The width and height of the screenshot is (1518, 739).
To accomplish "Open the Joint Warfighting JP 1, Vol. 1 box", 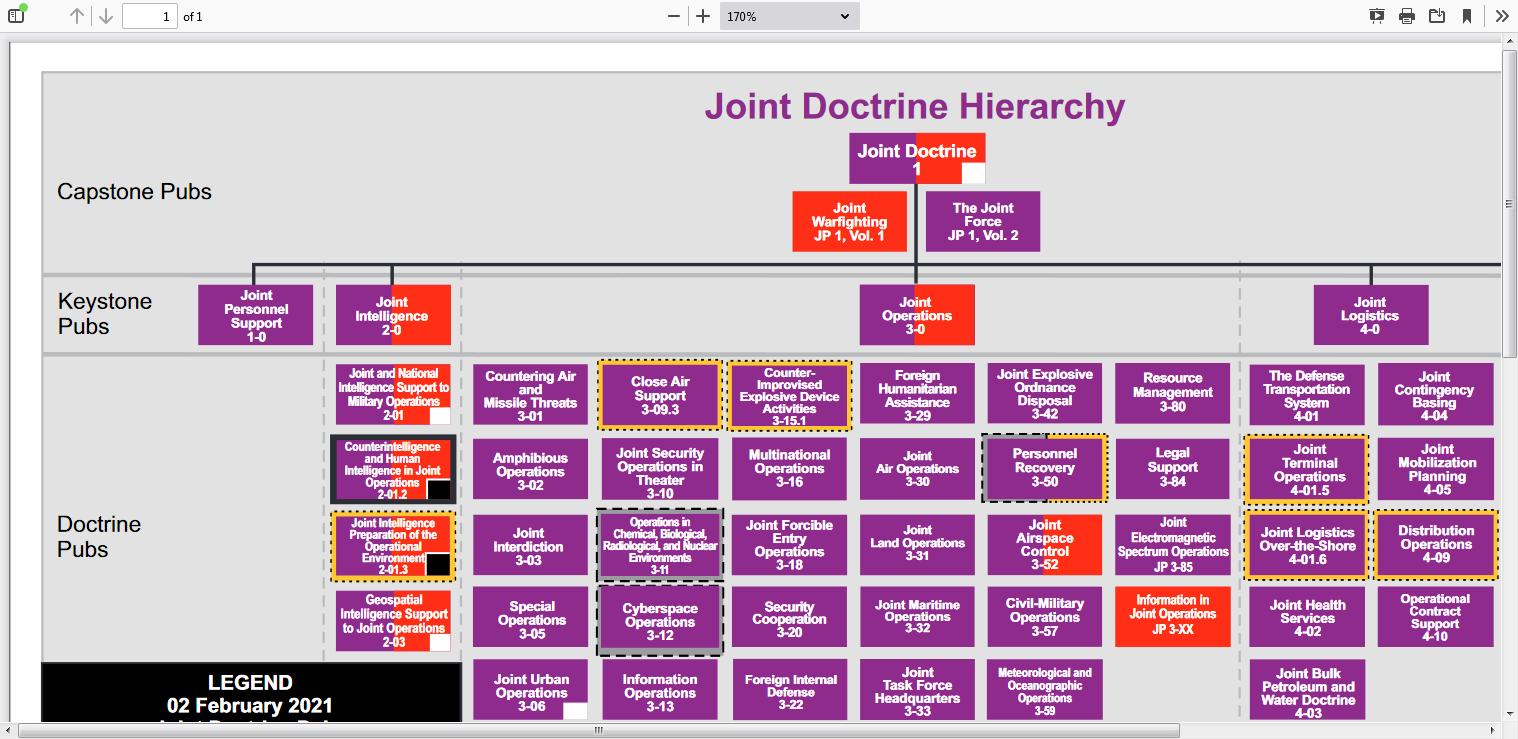I will (x=849, y=222).
